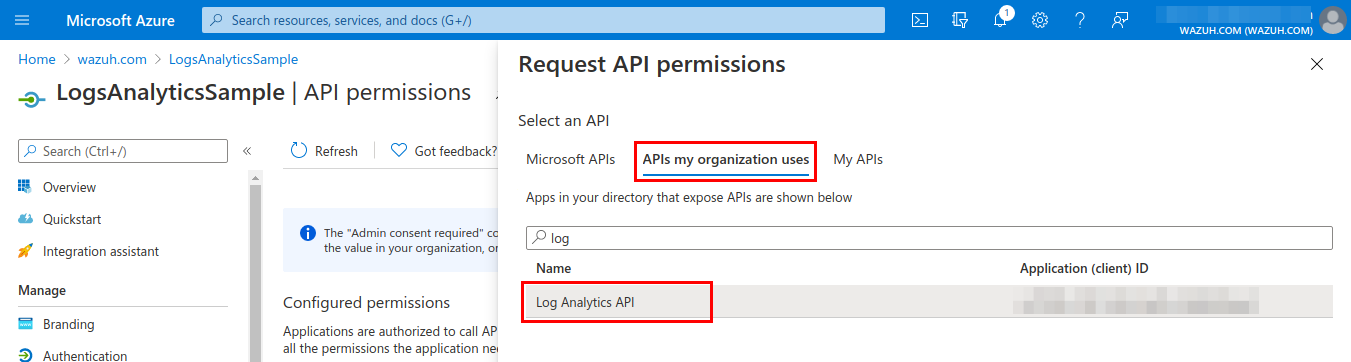
Task: Go to wazuh.com breadcrumb
Action: click(x=112, y=59)
